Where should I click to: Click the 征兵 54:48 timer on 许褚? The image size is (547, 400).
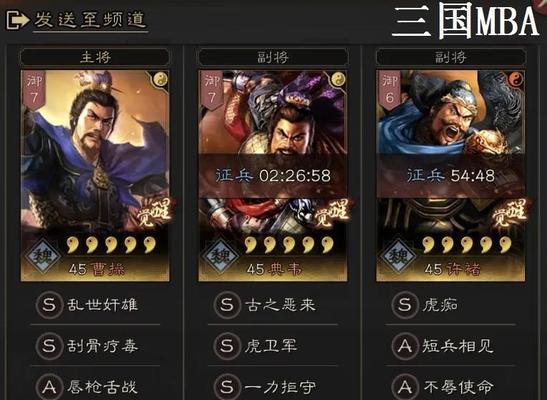tap(450, 175)
